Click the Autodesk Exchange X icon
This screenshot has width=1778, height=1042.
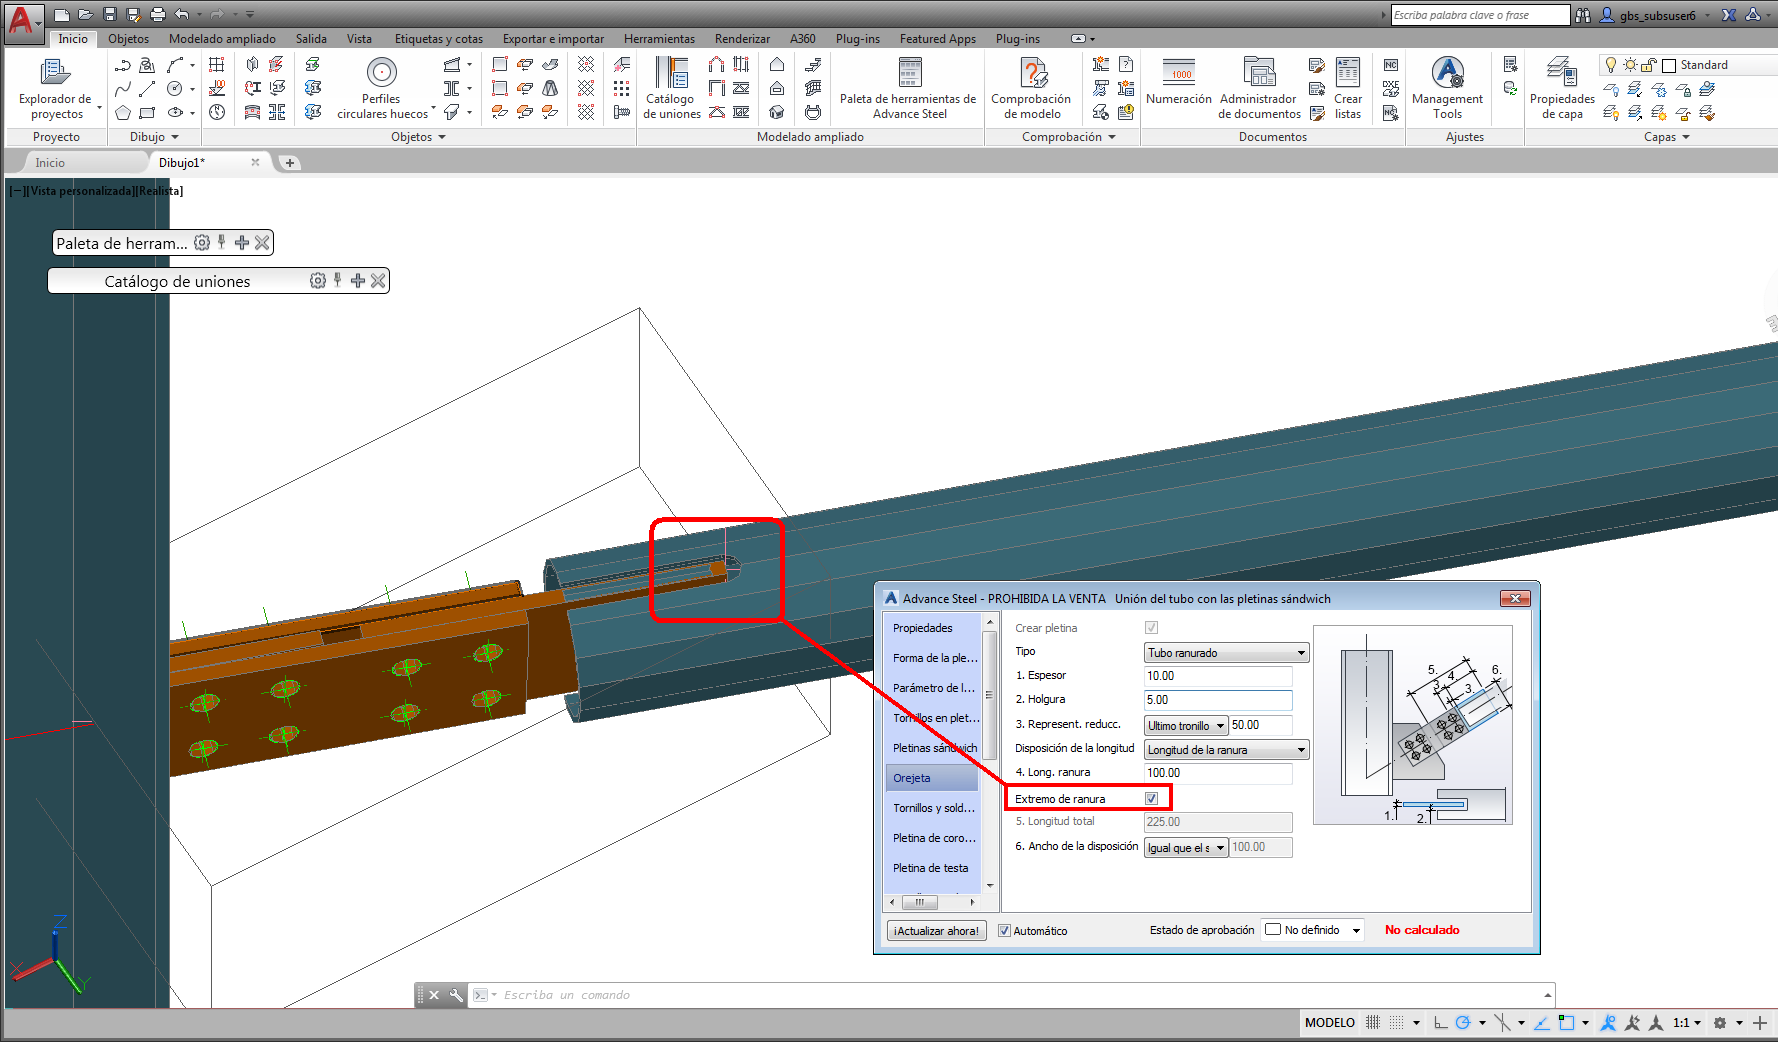point(1729,15)
